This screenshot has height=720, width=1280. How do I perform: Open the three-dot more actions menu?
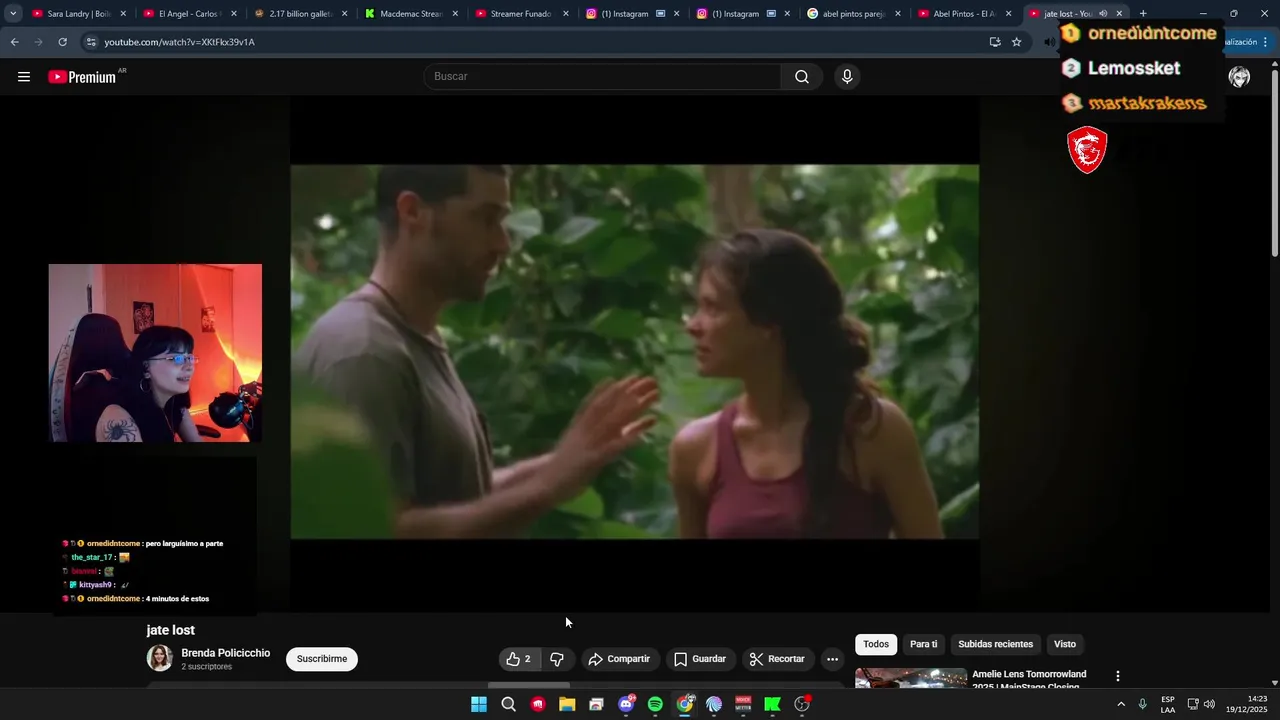point(832,659)
